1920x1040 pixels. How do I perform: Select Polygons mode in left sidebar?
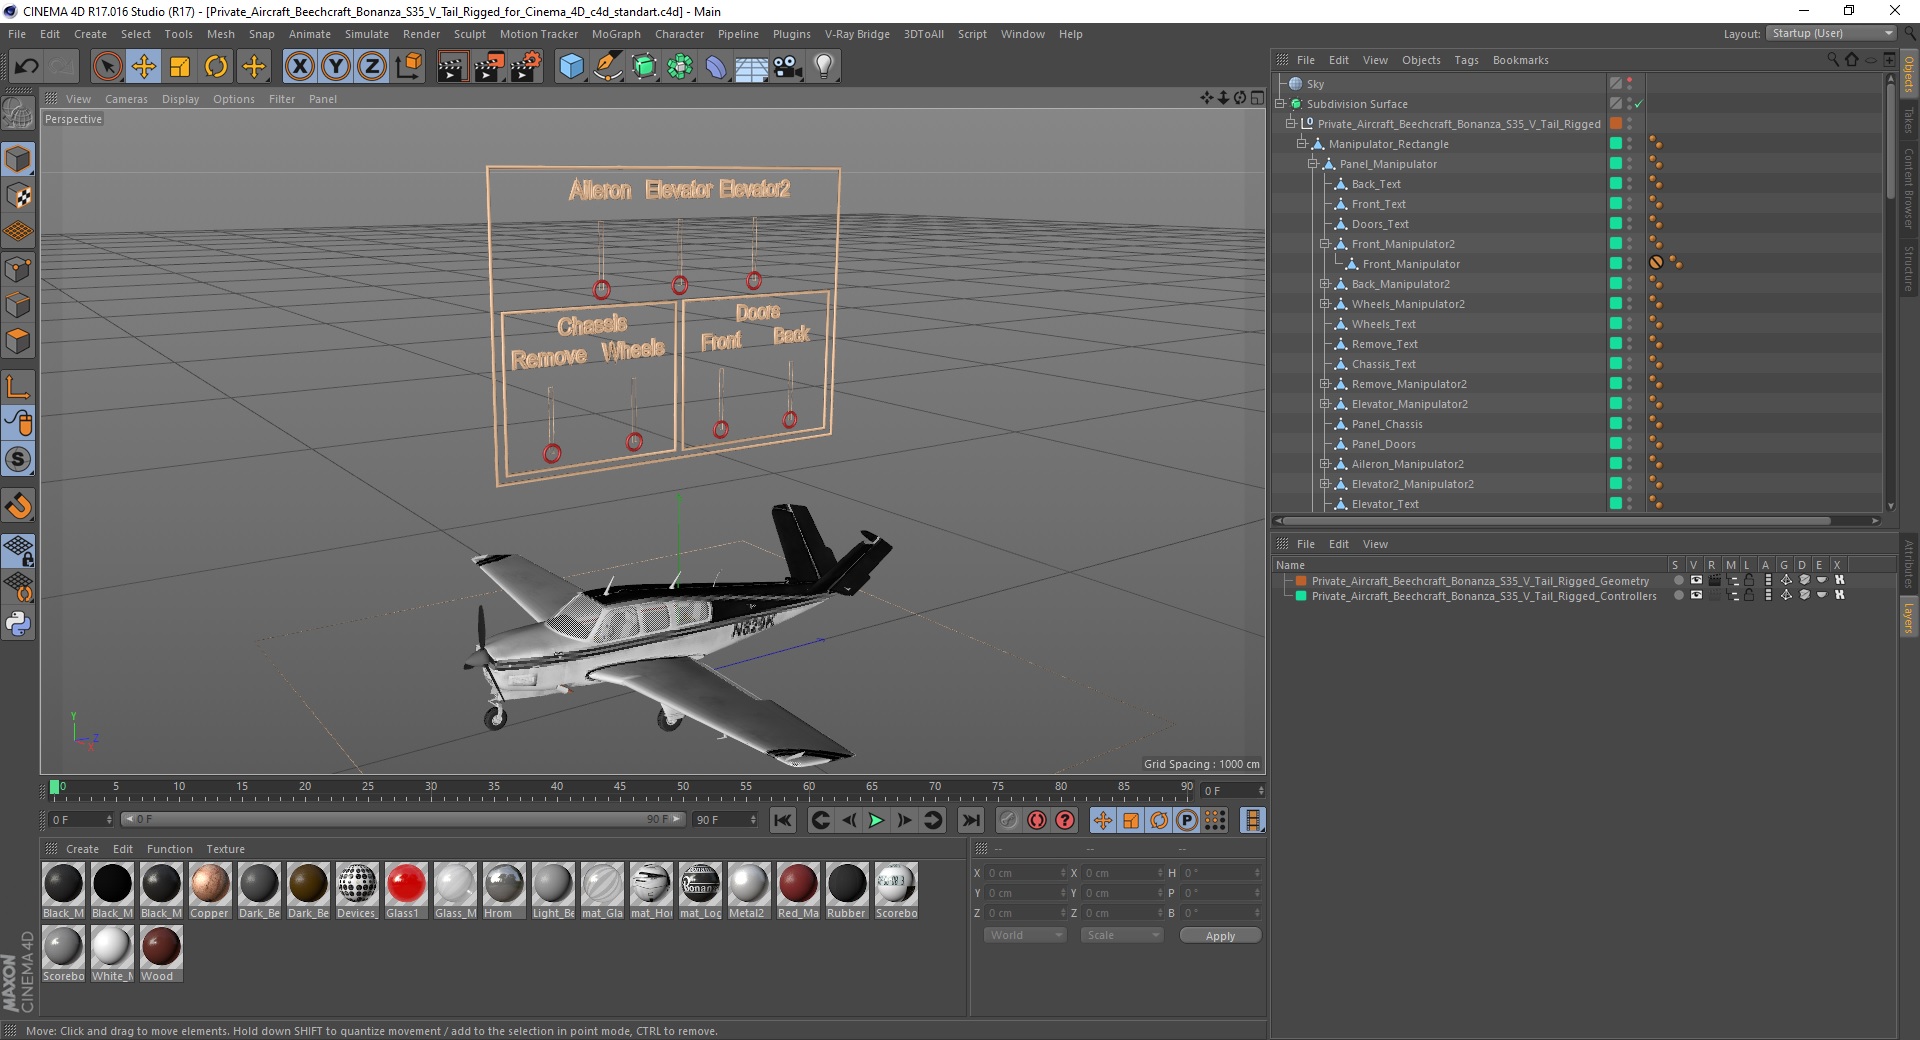18,341
